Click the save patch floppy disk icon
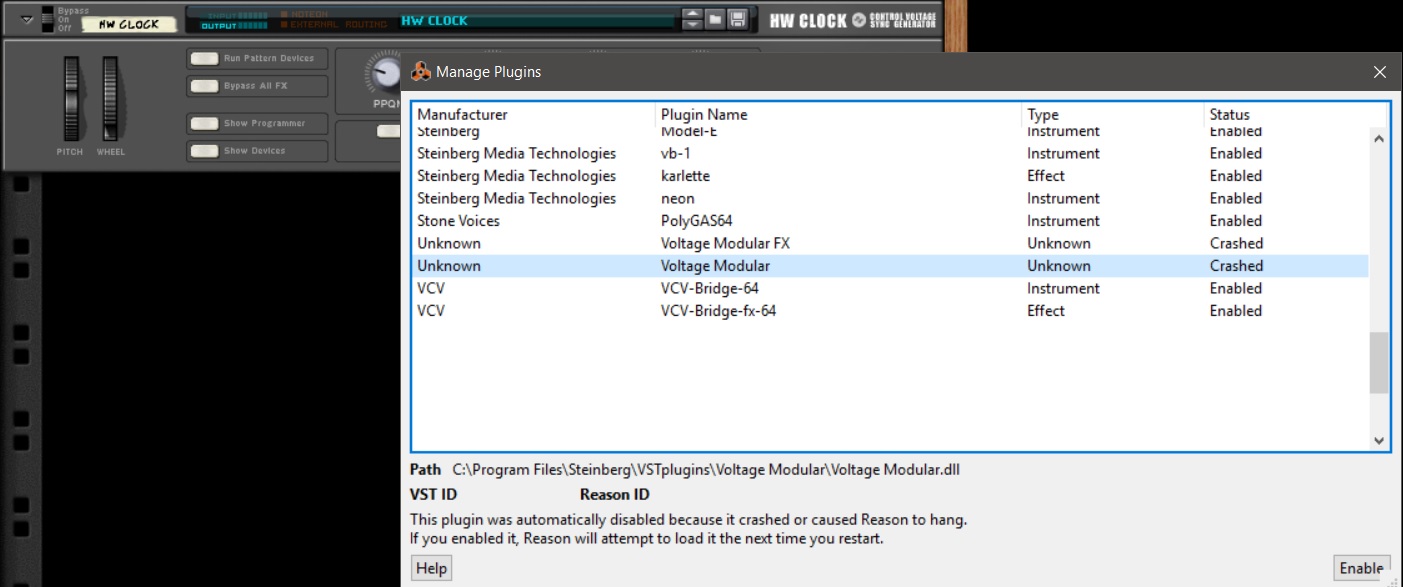The width and height of the screenshot is (1403, 587). pyautogui.click(x=737, y=19)
